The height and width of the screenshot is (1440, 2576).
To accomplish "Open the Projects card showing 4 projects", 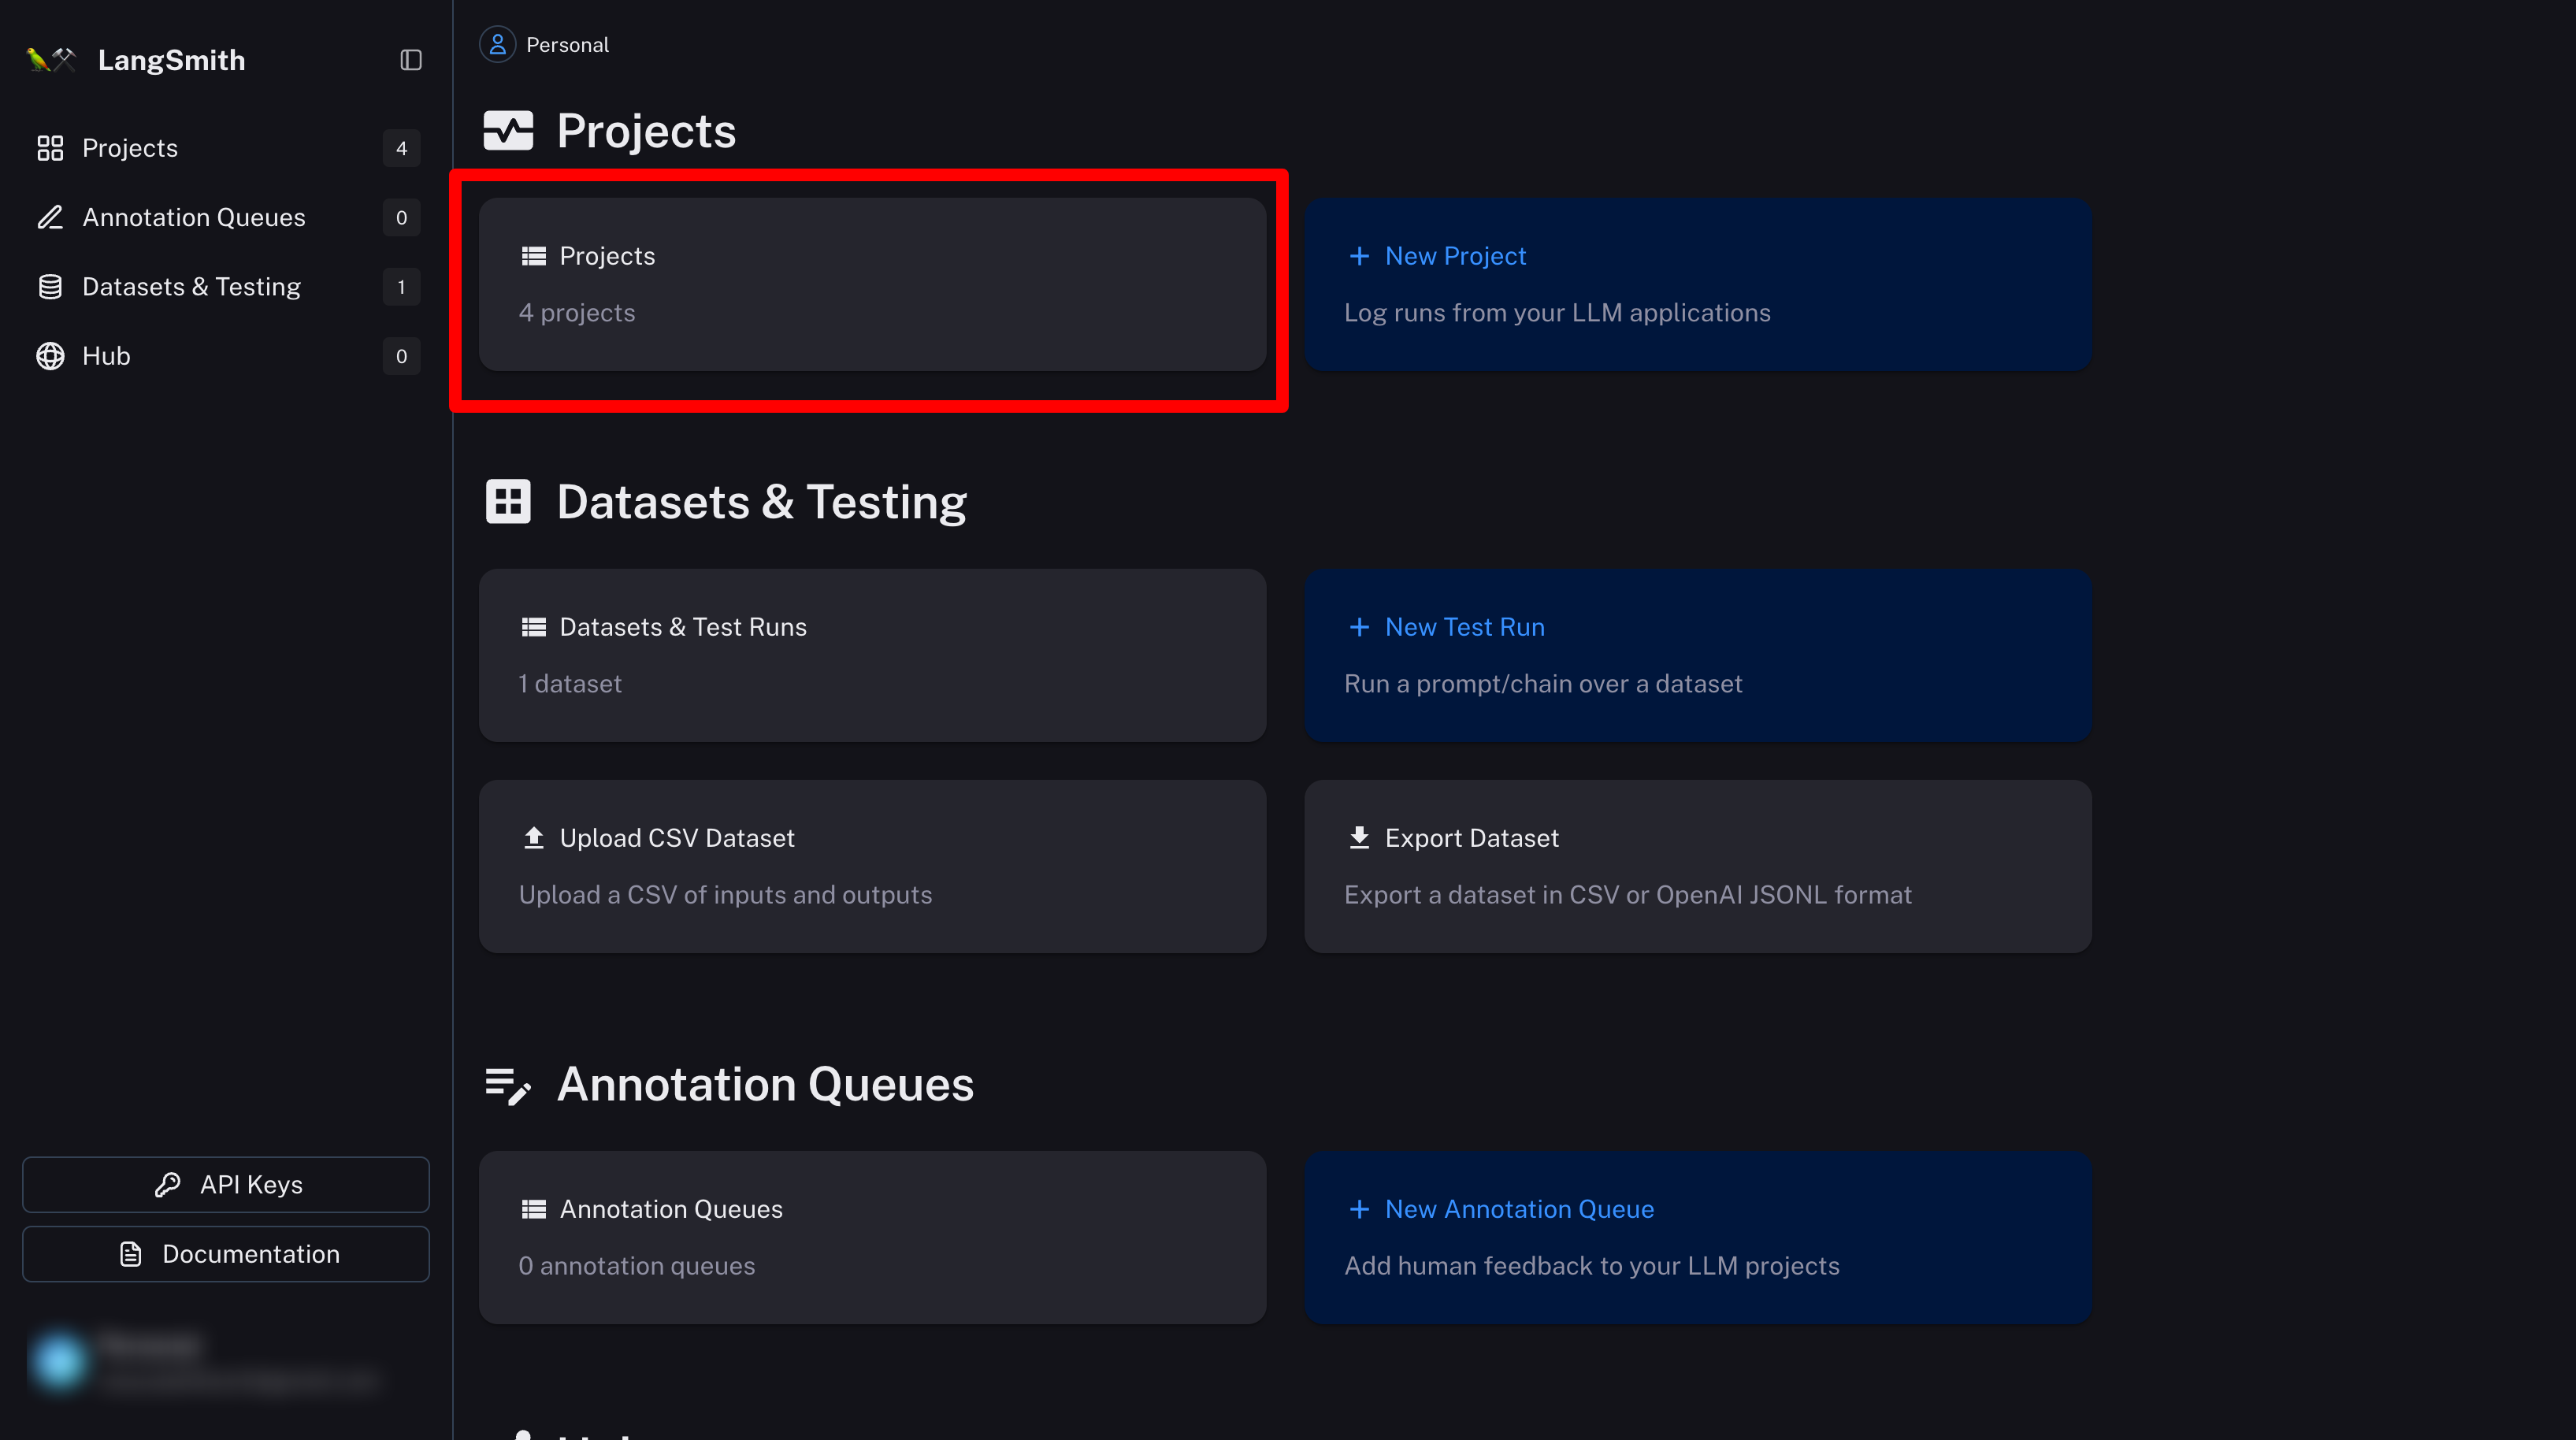I will point(873,284).
